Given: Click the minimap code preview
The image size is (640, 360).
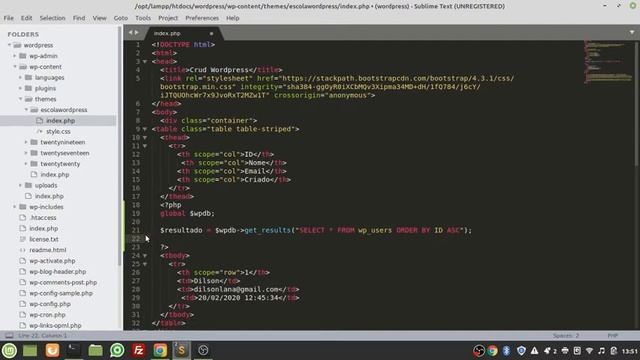Looking at the screenshot, I should coord(608,61).
